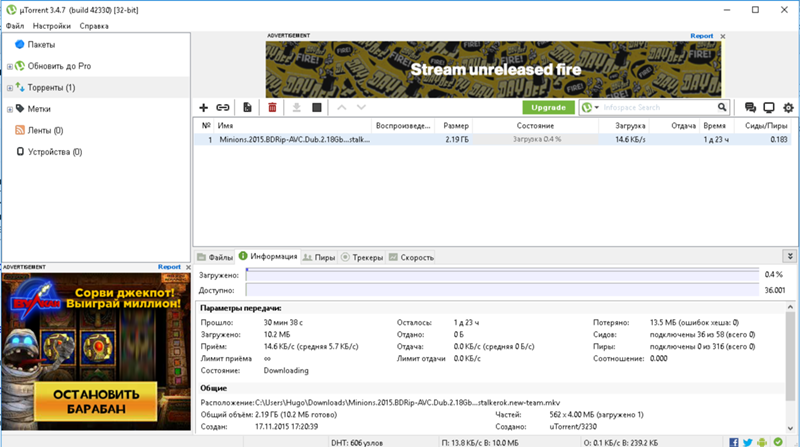
Task: Switch to the Трекеры tab
Action: (x=362, y=257)
